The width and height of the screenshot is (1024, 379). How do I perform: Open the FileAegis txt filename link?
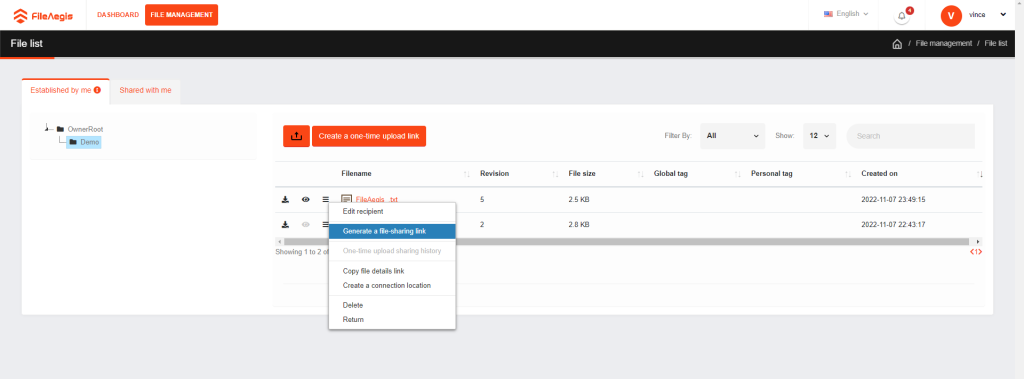pos(377,199)
